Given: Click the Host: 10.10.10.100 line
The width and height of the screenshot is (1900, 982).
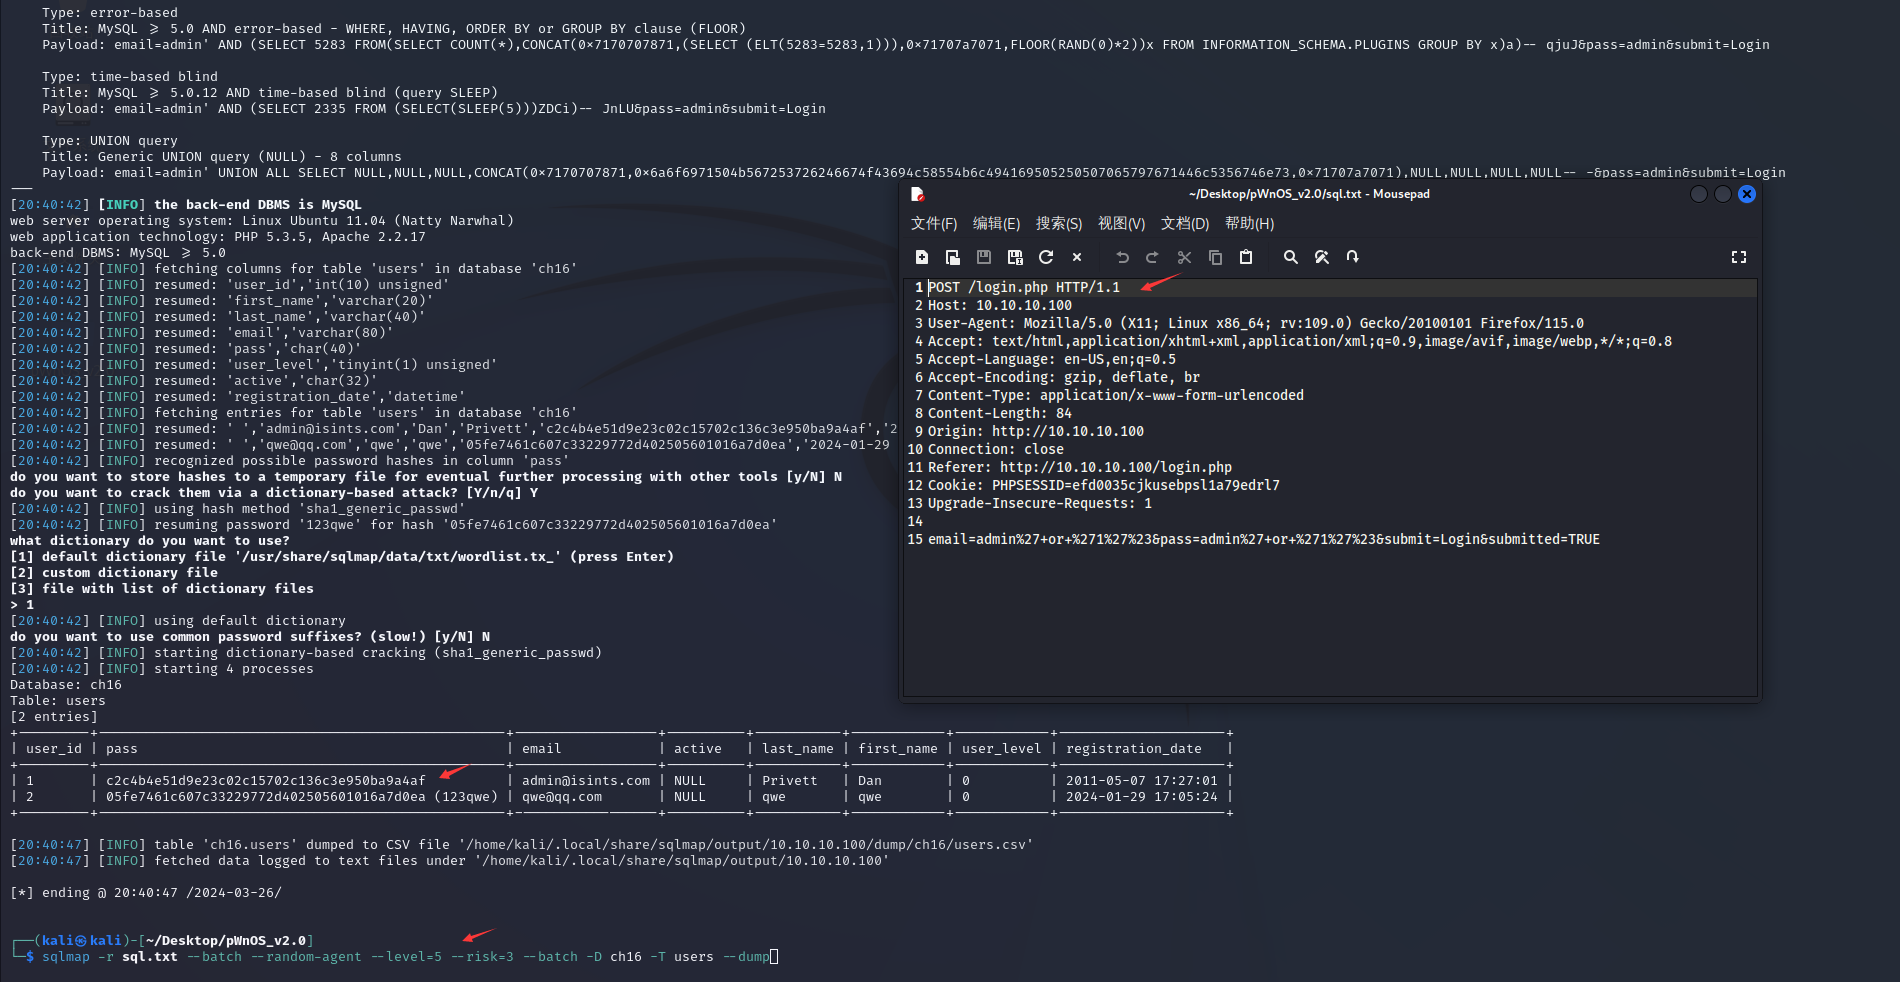Looking at the screenshot, I should (x=1000, y=305).
